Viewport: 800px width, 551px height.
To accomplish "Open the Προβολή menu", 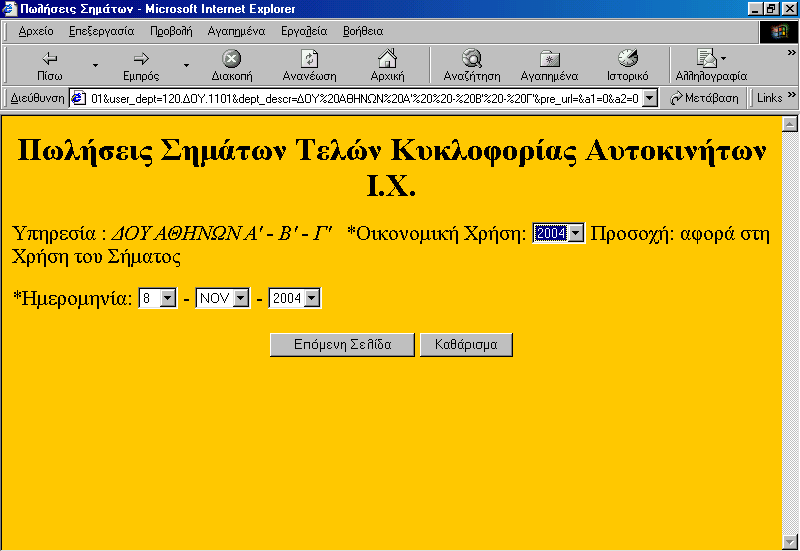I will pyautogui.click(x=170, y=31).
